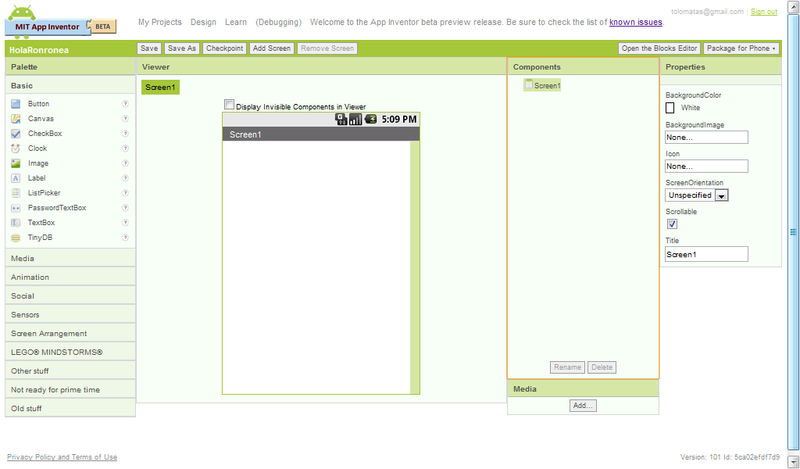This screenshot has height=469, width=800.
Task: Click the BackgroundImage None... field
Action: 707,137
